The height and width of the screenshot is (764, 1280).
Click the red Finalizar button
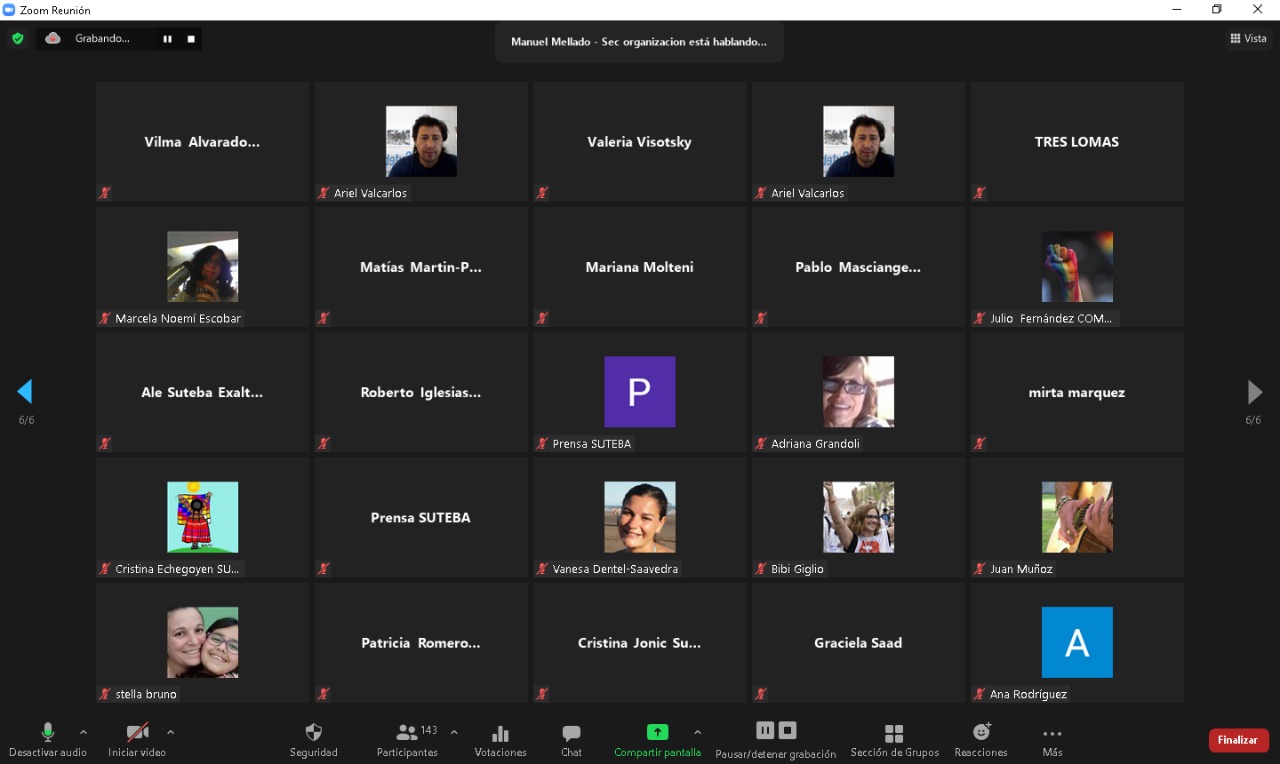(1238, 740)
